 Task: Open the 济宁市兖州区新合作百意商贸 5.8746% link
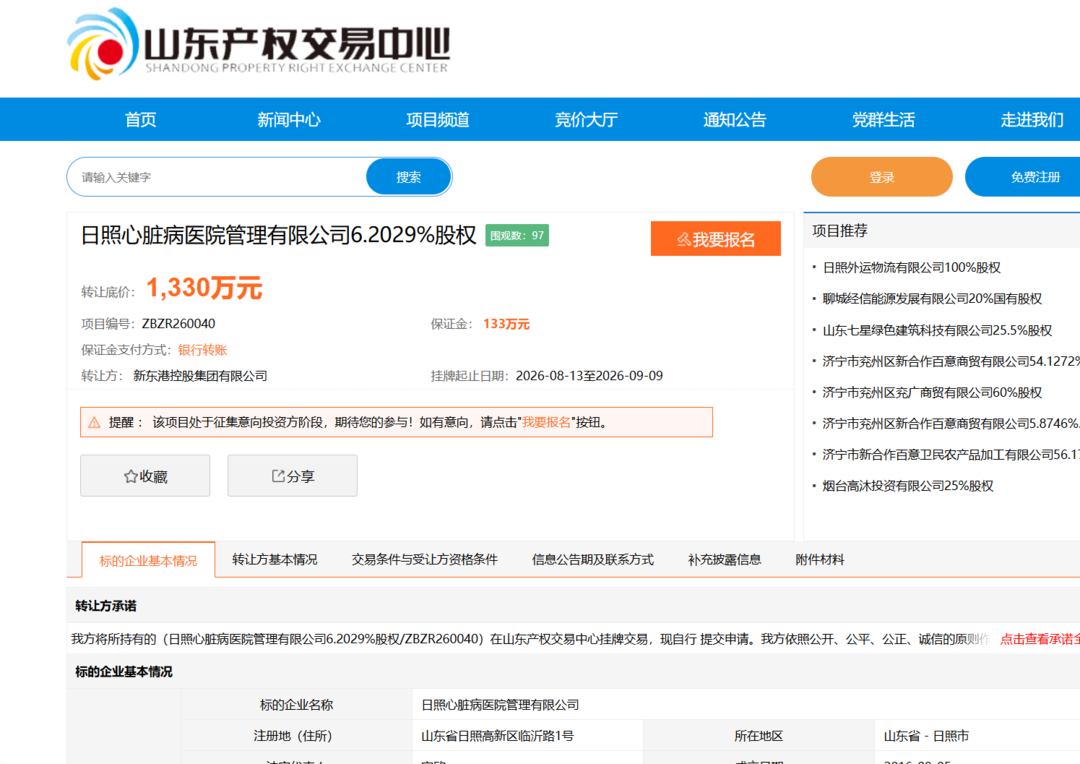pos(951,423)
